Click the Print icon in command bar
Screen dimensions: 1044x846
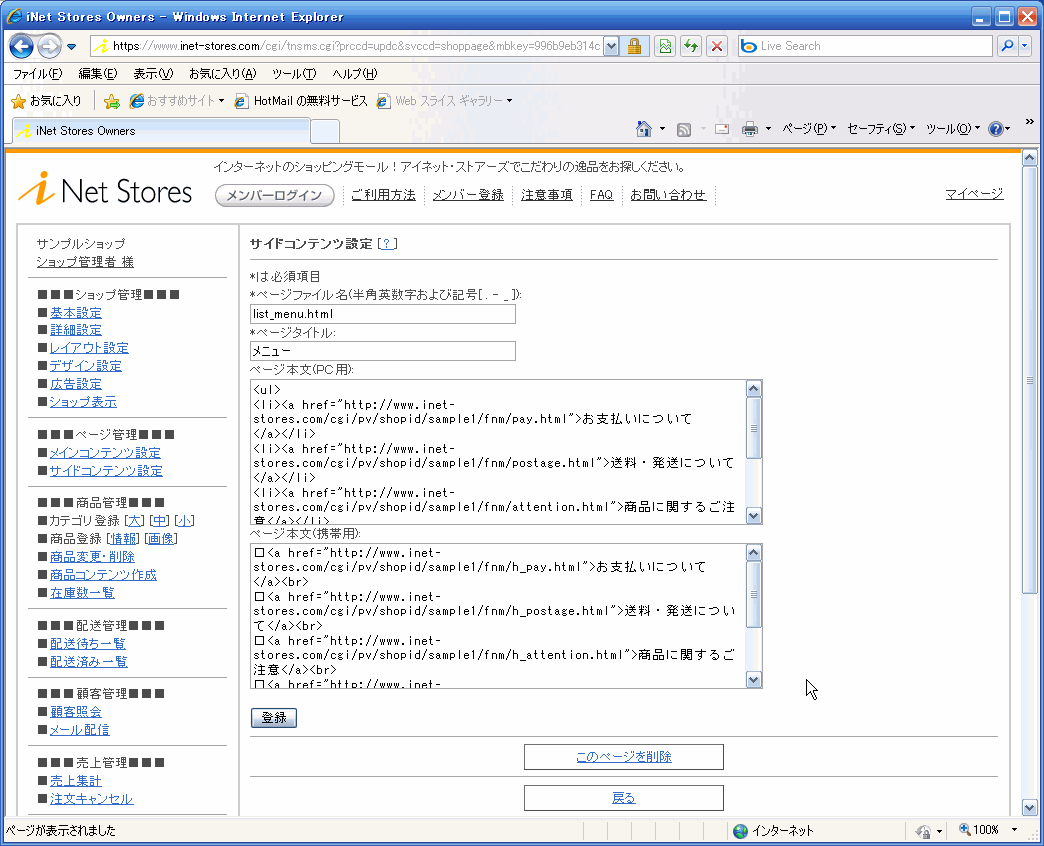[749, 129]
